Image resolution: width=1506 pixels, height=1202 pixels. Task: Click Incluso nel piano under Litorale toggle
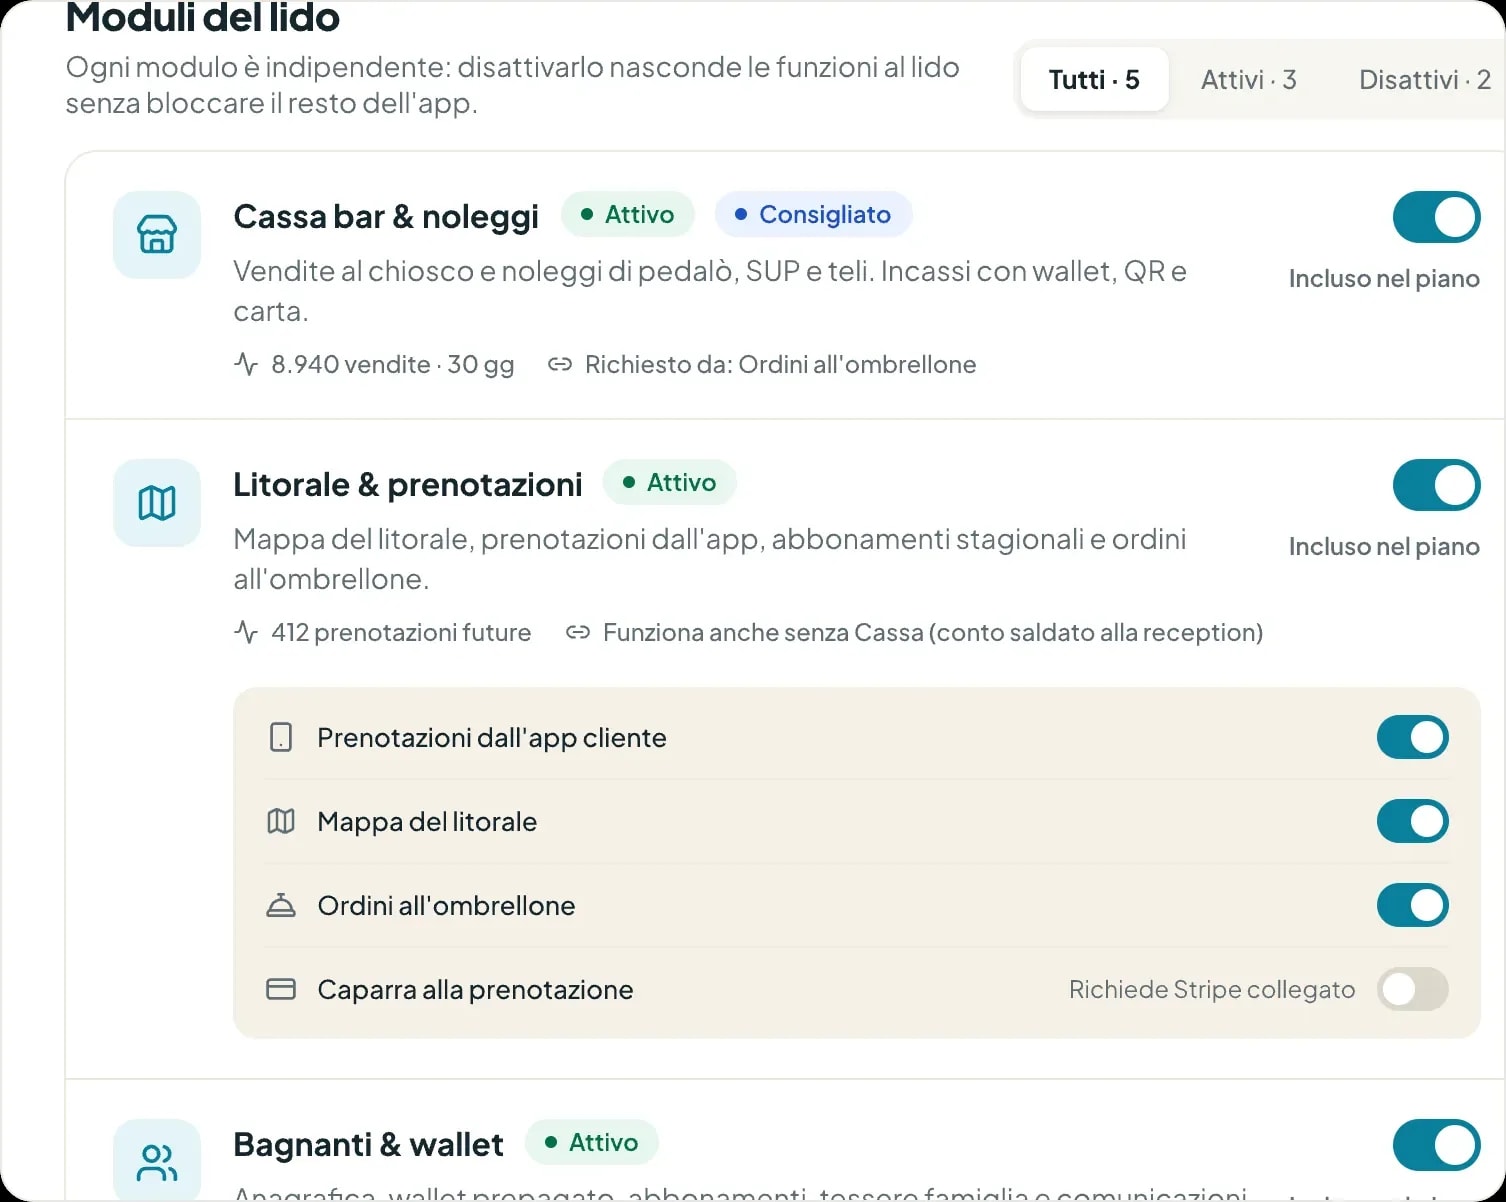point(1384,546)
